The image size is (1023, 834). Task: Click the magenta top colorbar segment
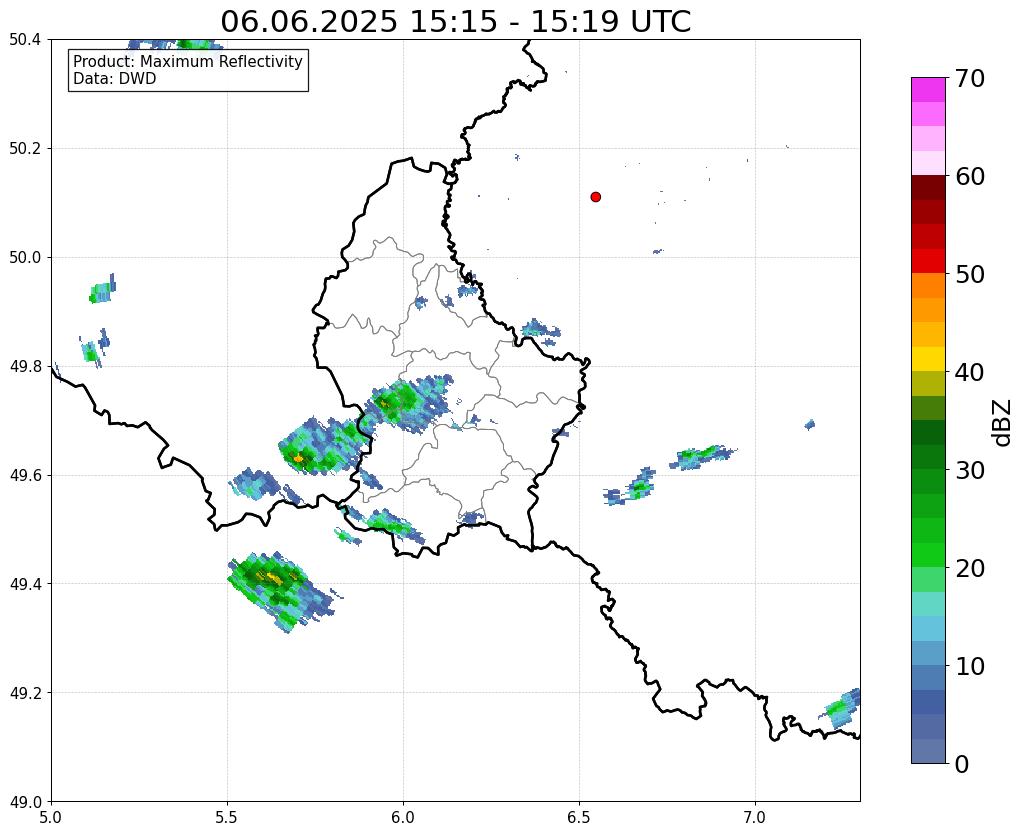tap(928, 90)
